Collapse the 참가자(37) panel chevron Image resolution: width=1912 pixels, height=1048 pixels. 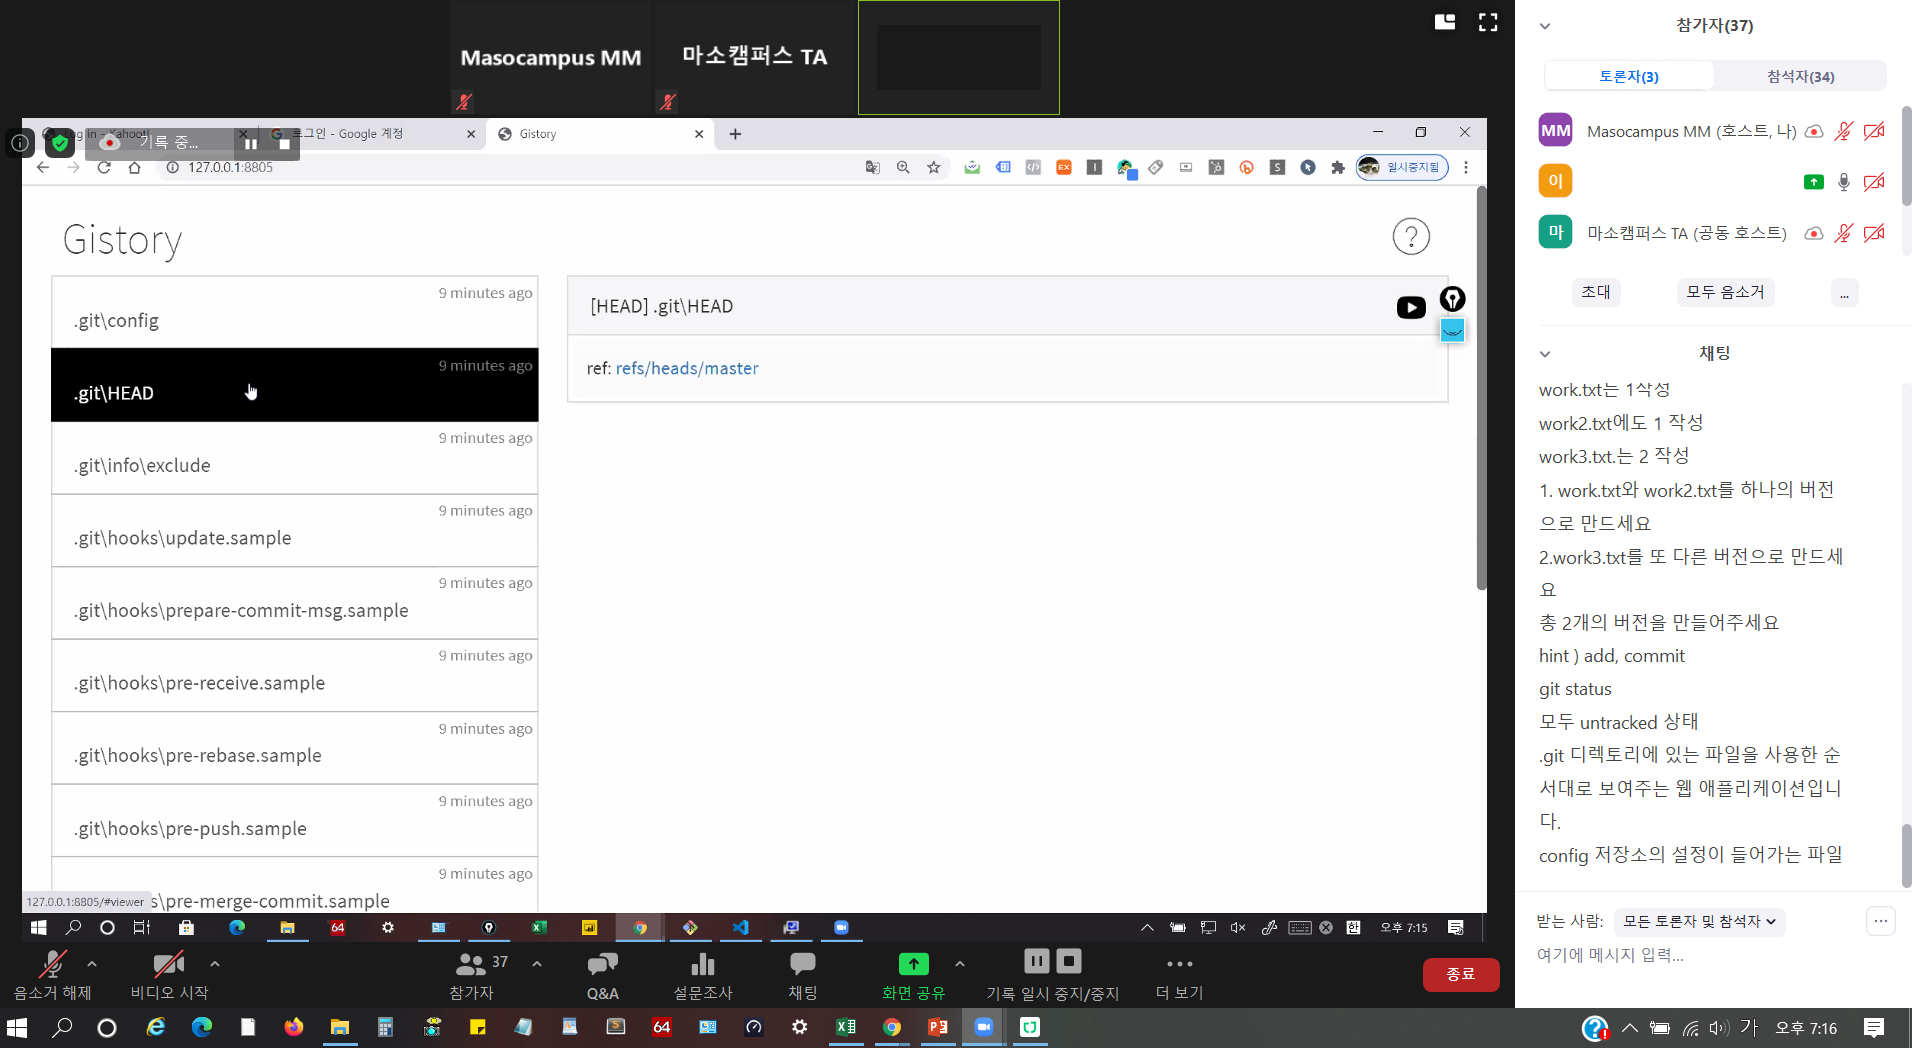point(1545,26)
